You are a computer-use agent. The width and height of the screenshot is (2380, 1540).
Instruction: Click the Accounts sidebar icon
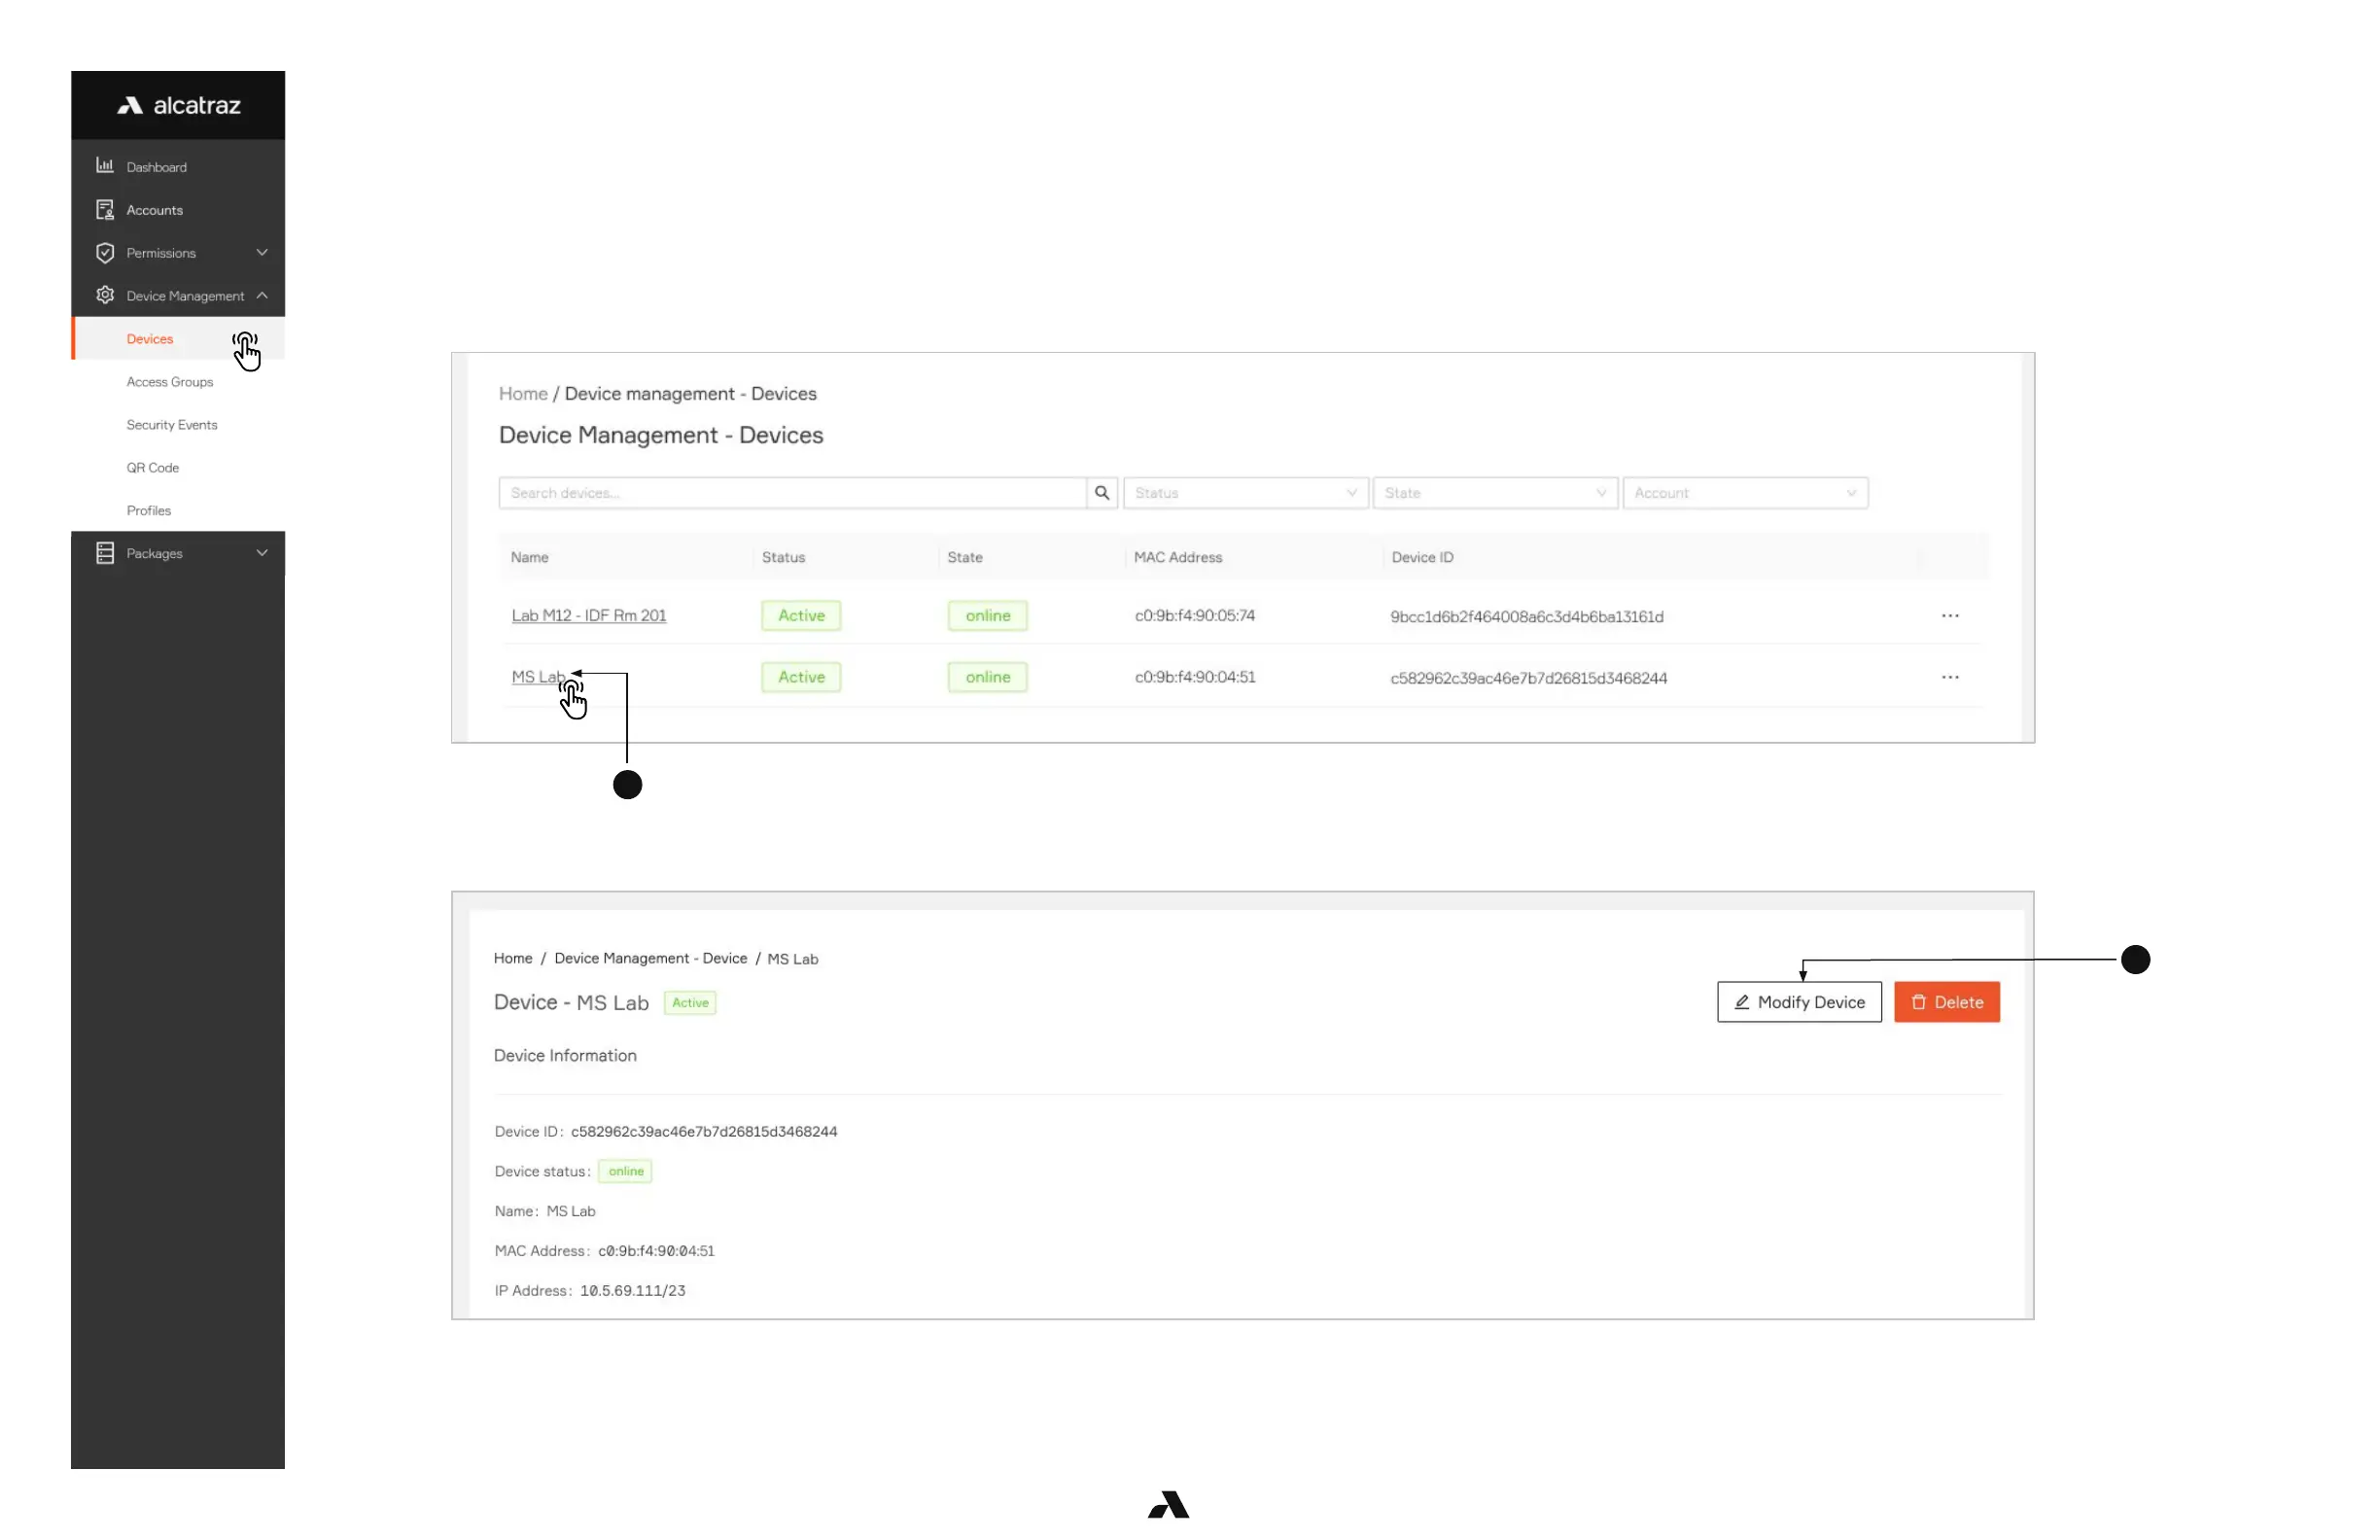pos(105,209)
